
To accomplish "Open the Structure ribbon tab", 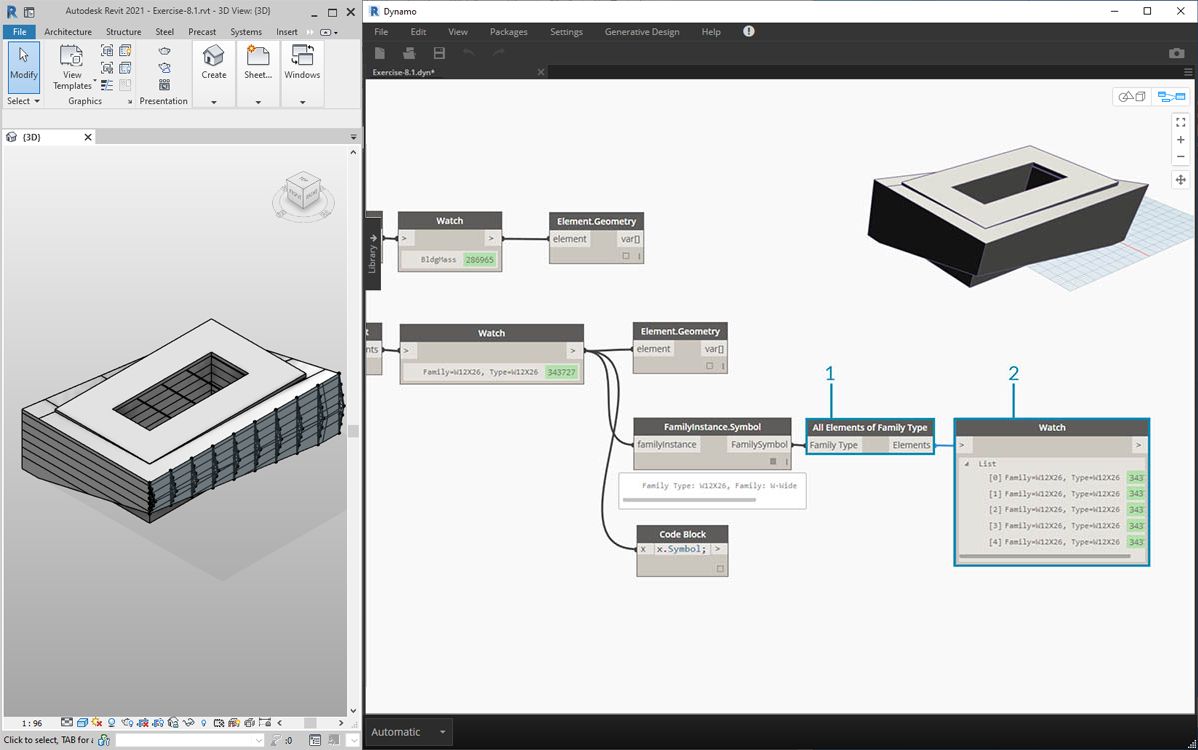I will [123, 32].
